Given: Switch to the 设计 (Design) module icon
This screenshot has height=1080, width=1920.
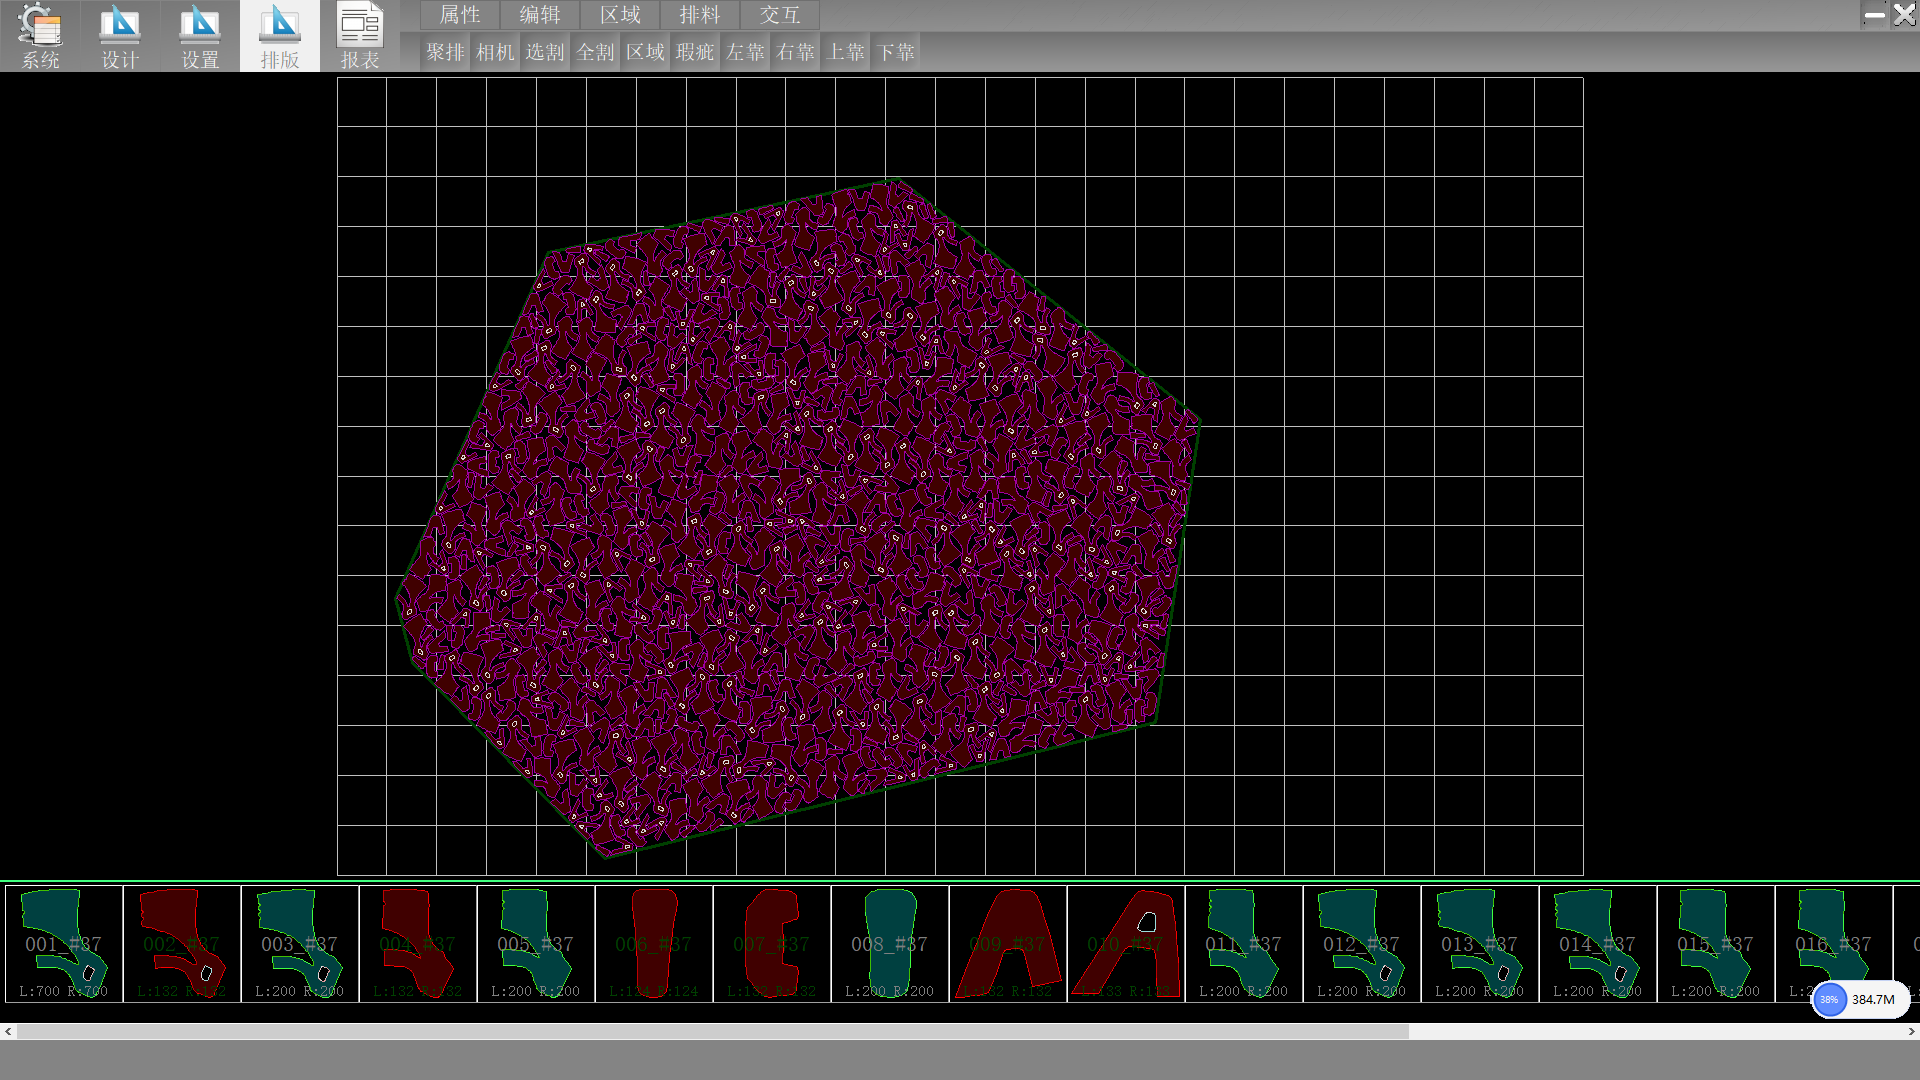Looking at the screenshot, I should coord(120,36).
